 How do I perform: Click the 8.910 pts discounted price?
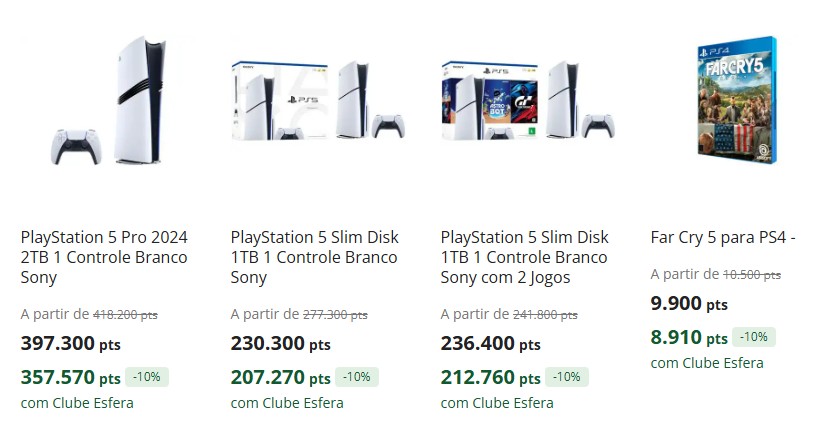click(689, 338)
